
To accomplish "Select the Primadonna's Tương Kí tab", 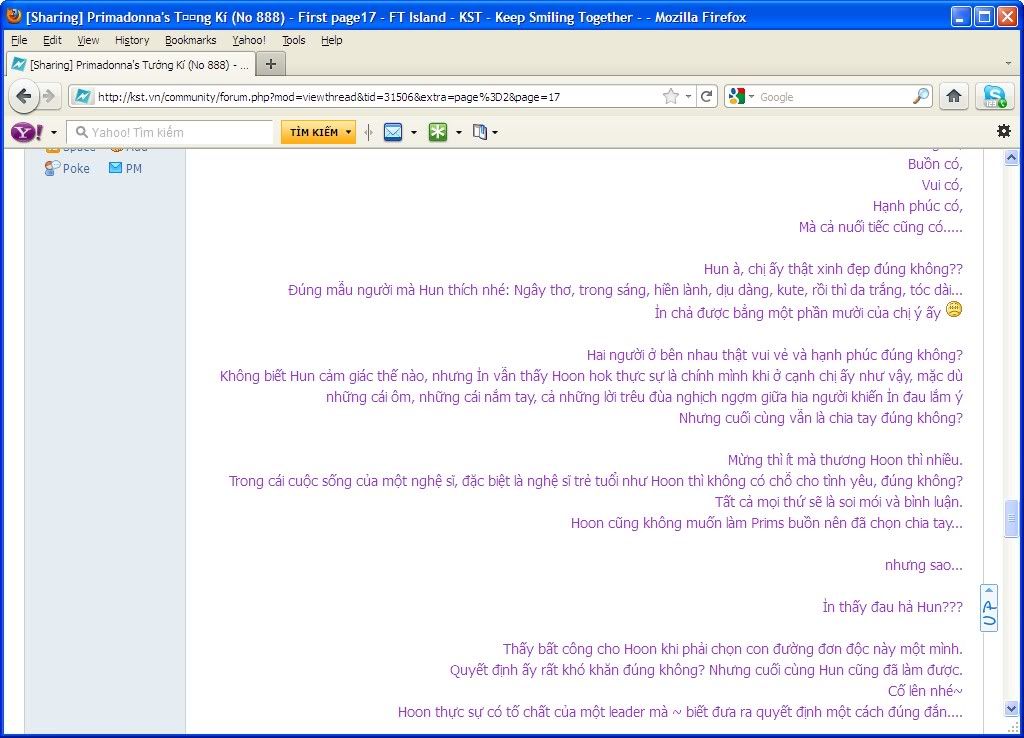I will [x=129, y=65].
